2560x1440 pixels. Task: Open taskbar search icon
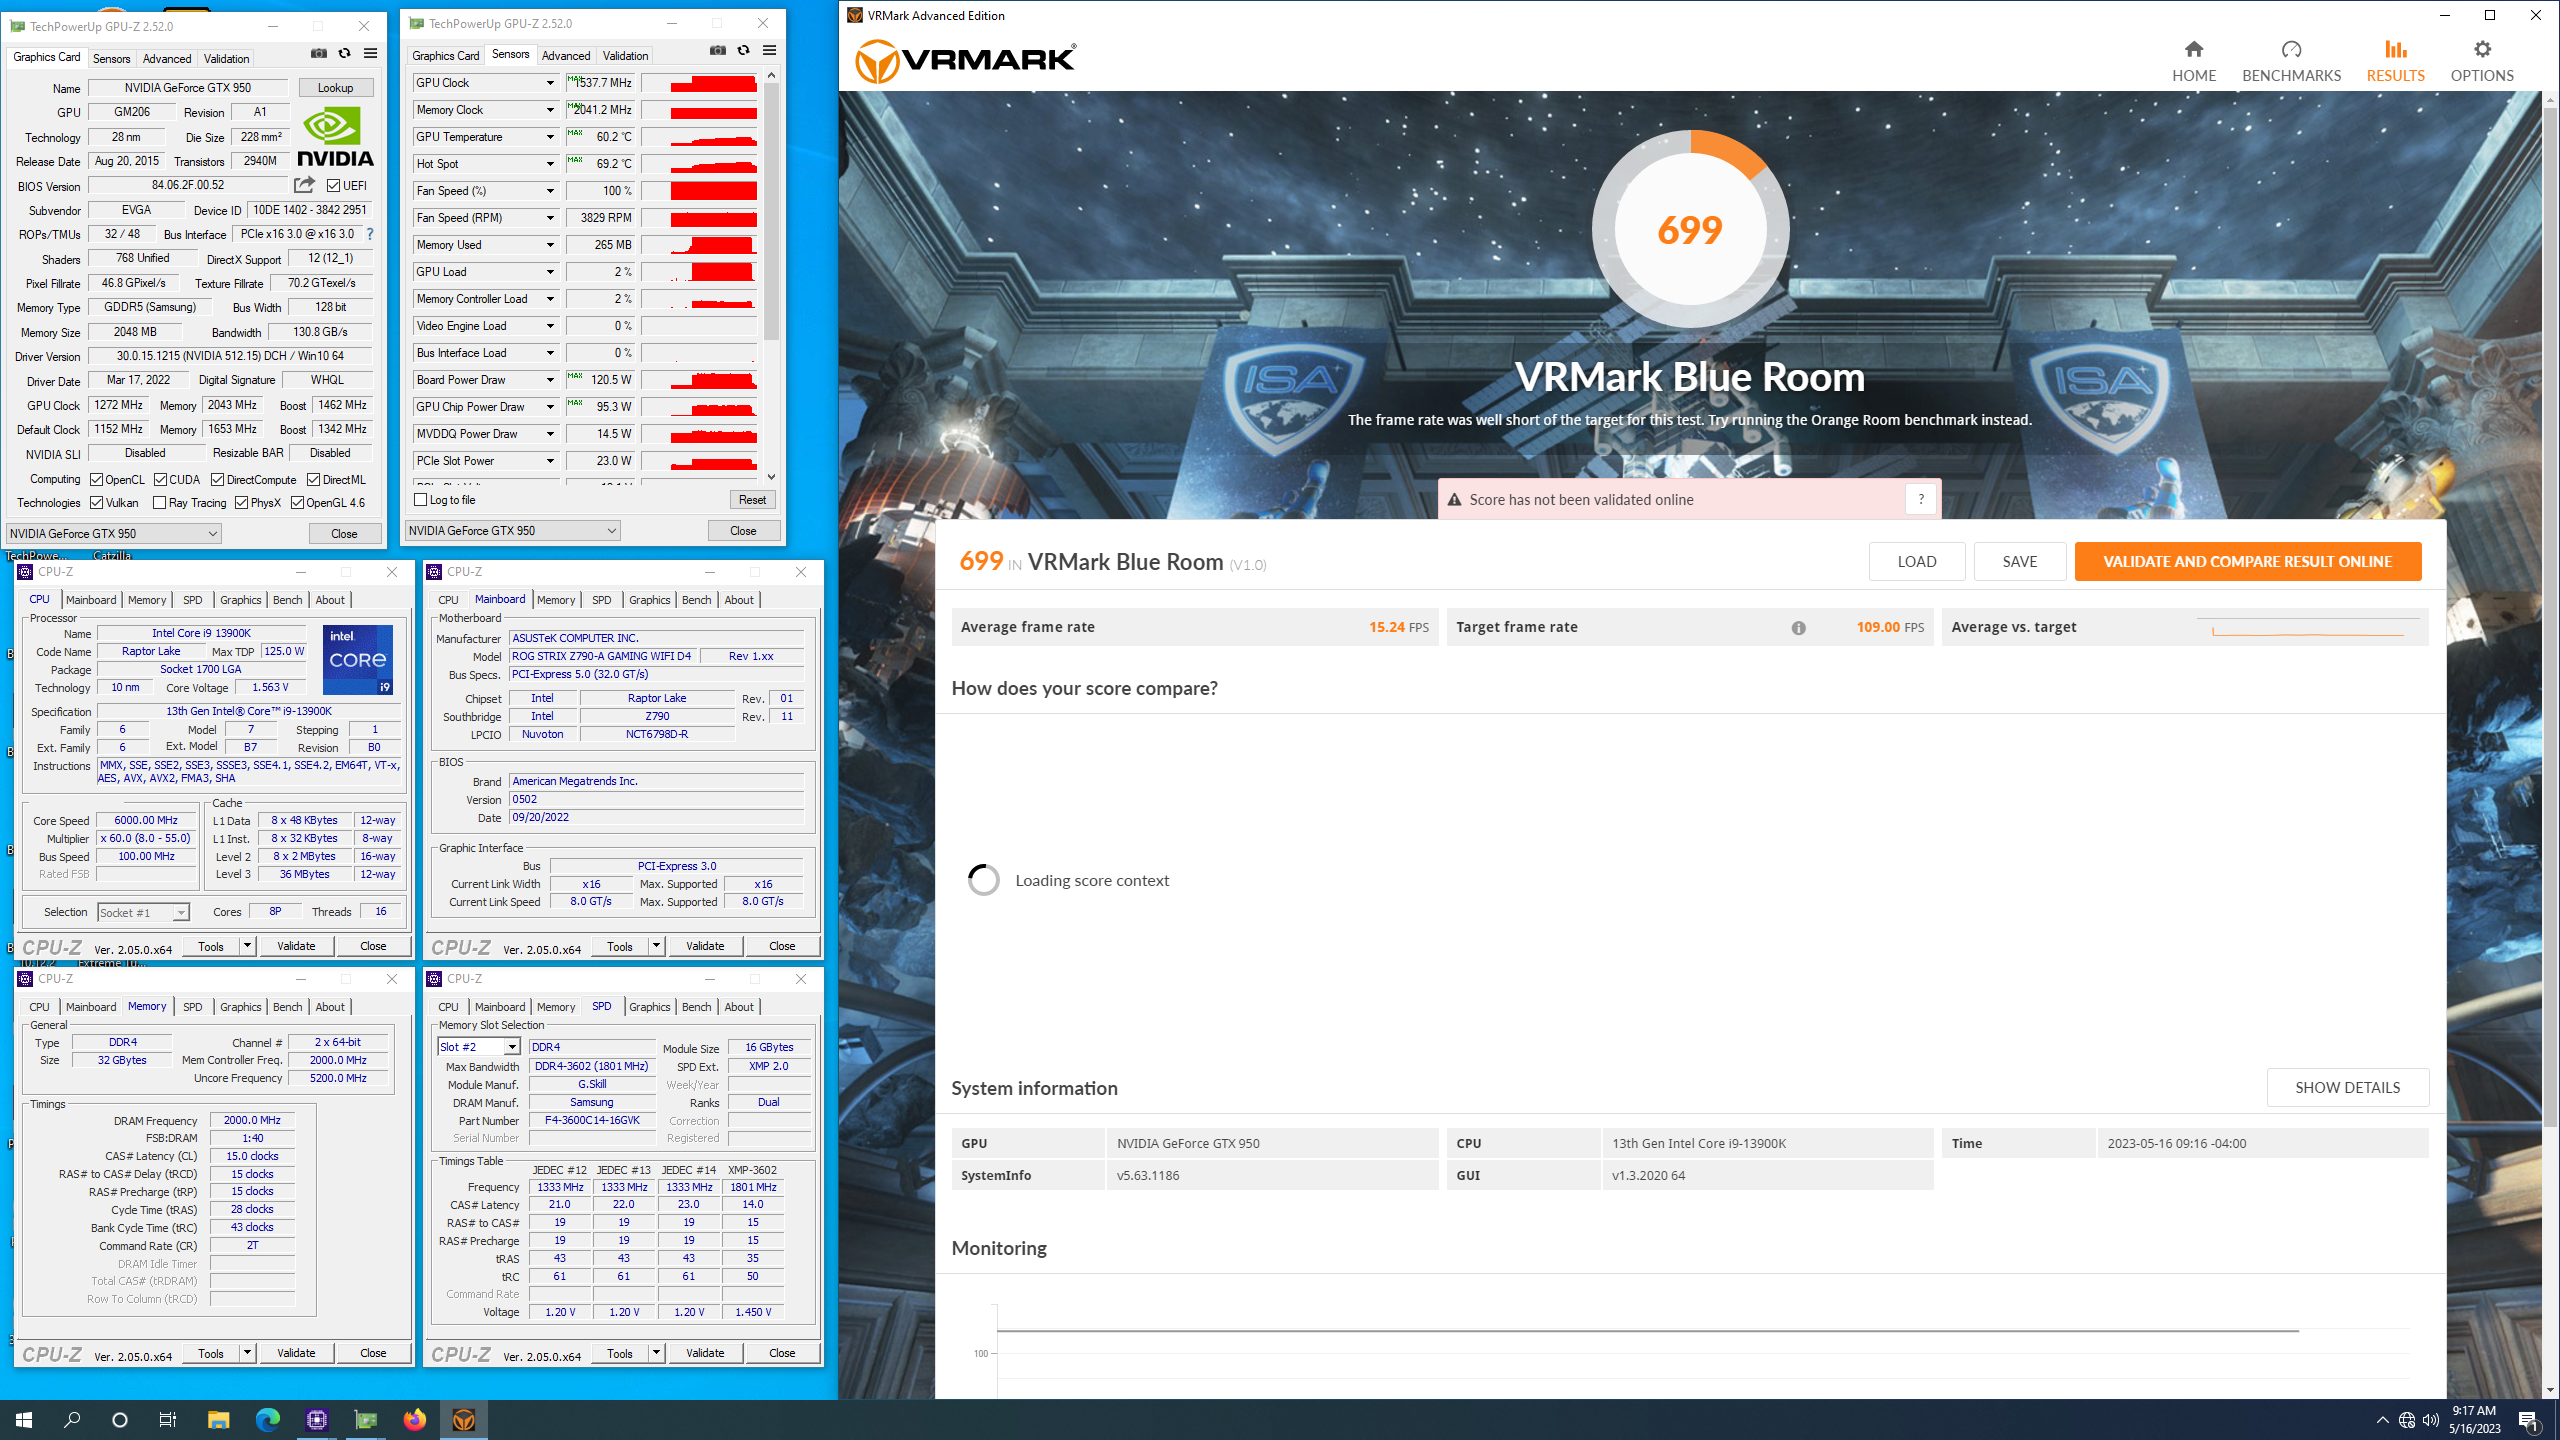tap(72, 1419)
